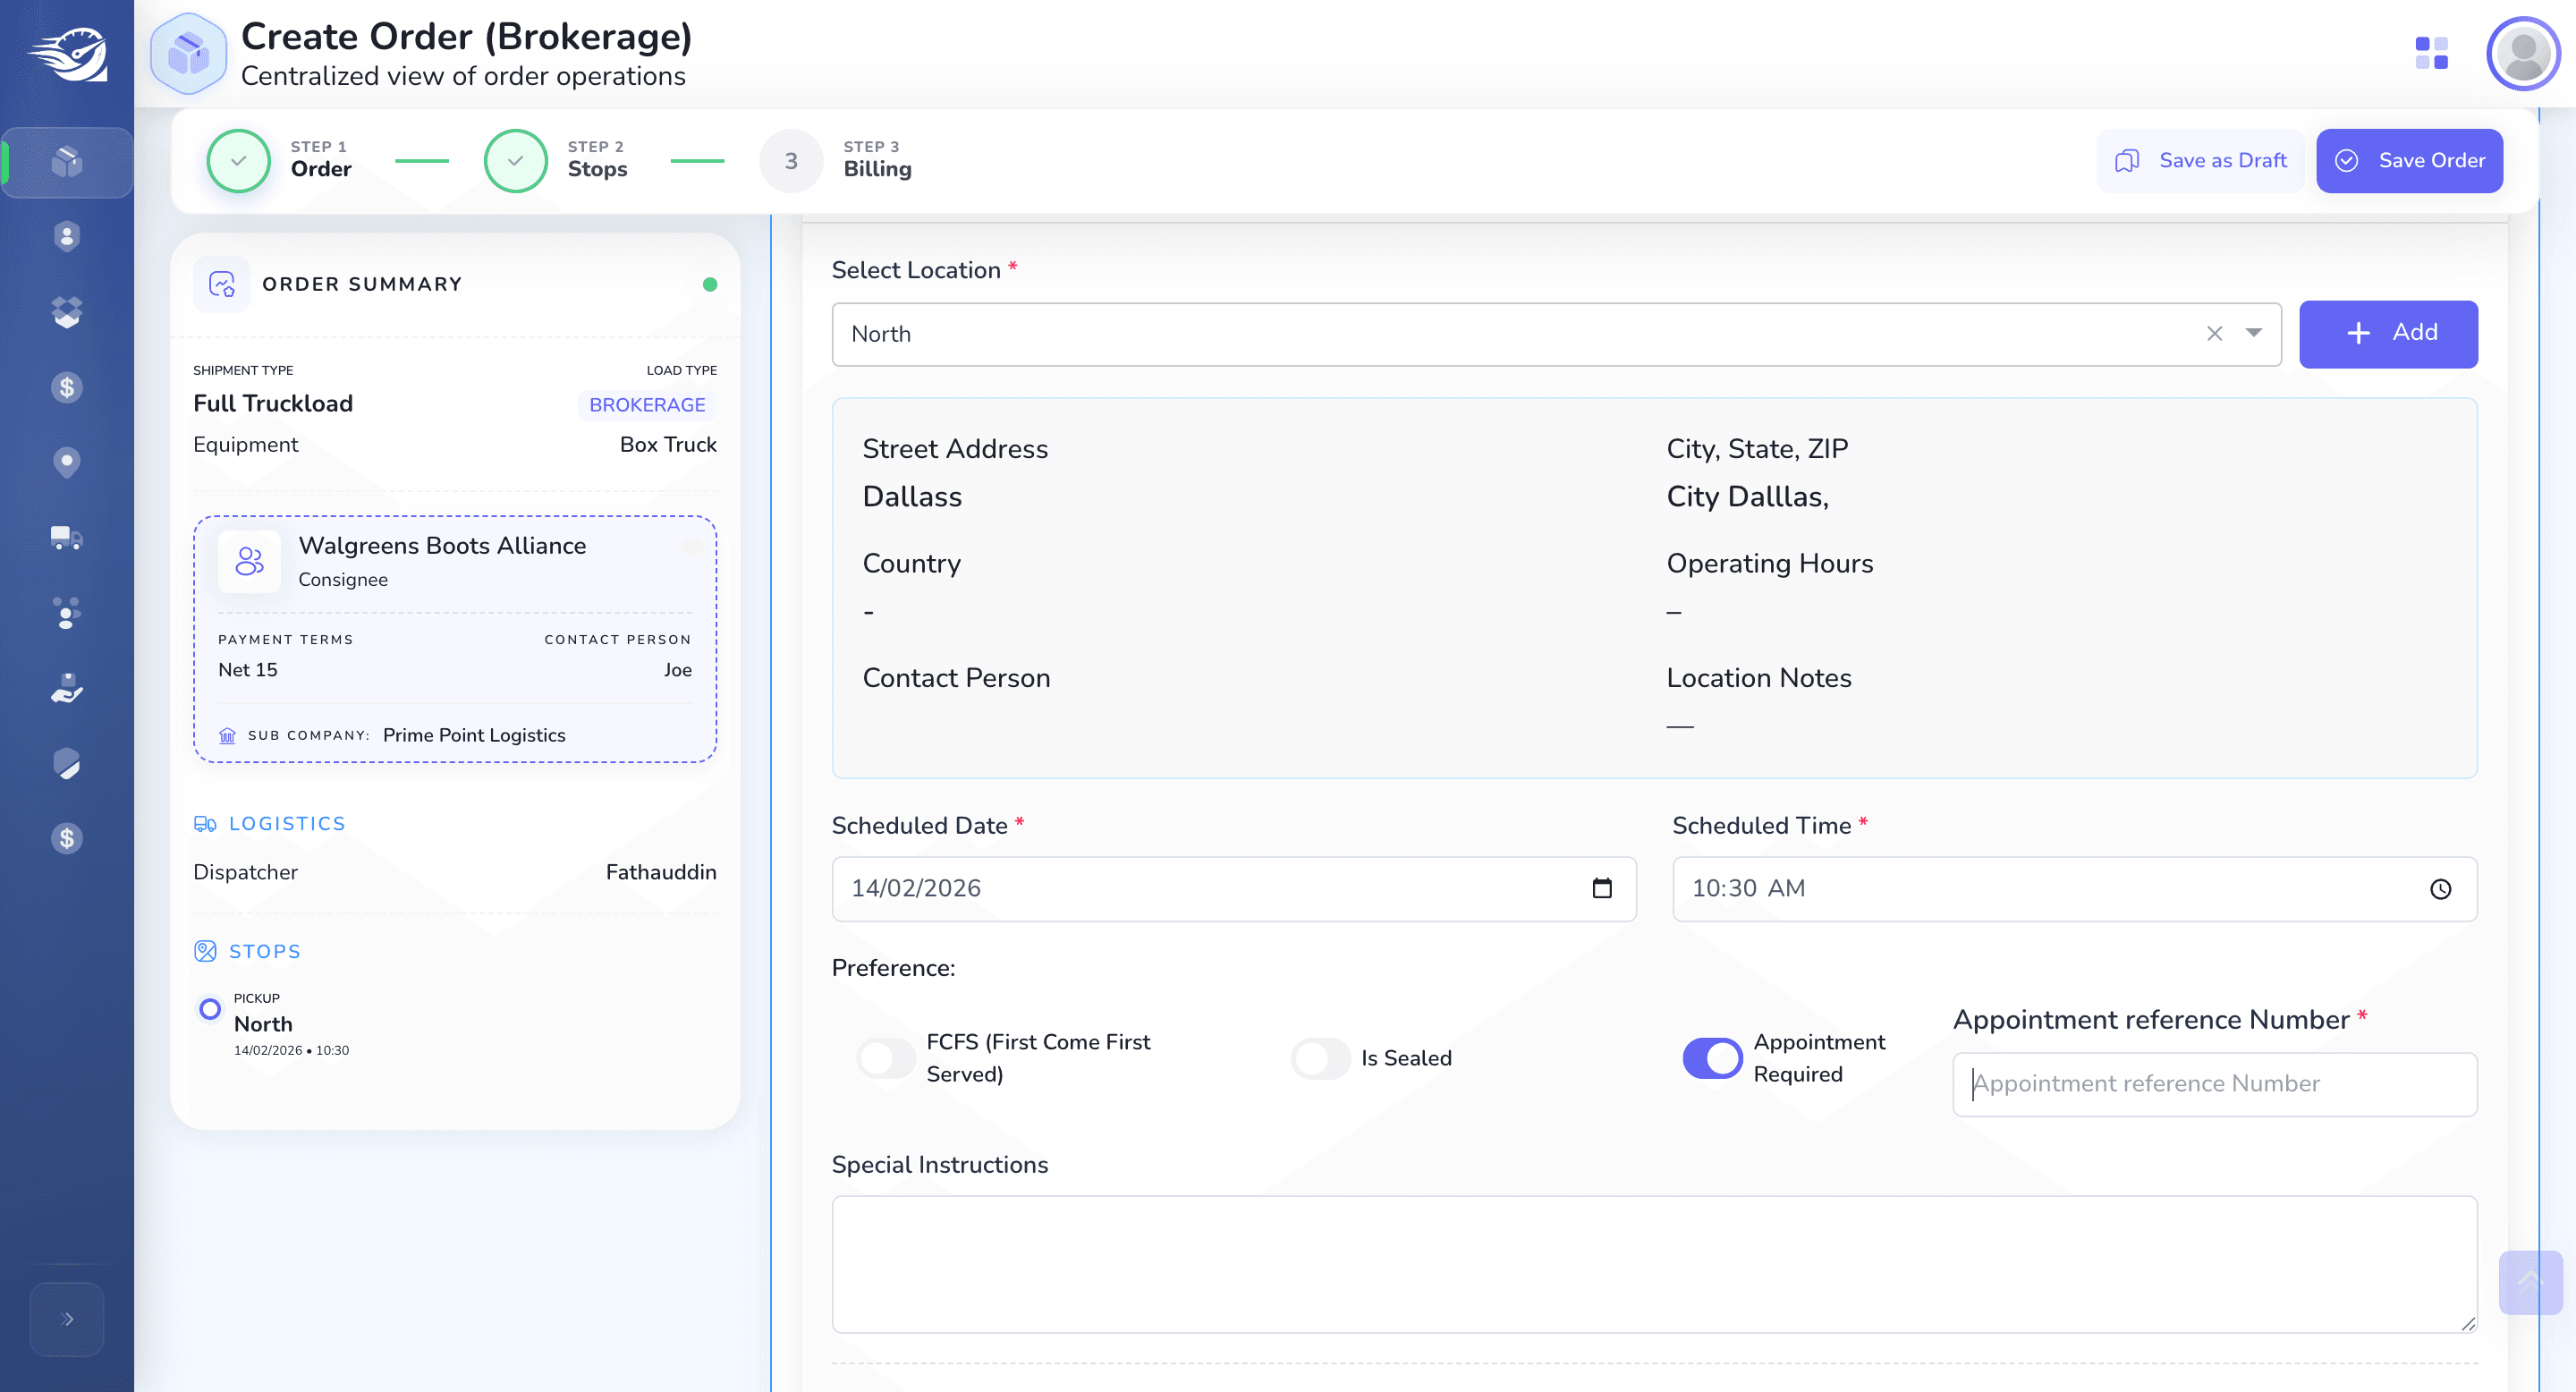Screen dimensions: 2576x1392
Task: Open the orders box icon in sidebar
Action: point(67,161)
